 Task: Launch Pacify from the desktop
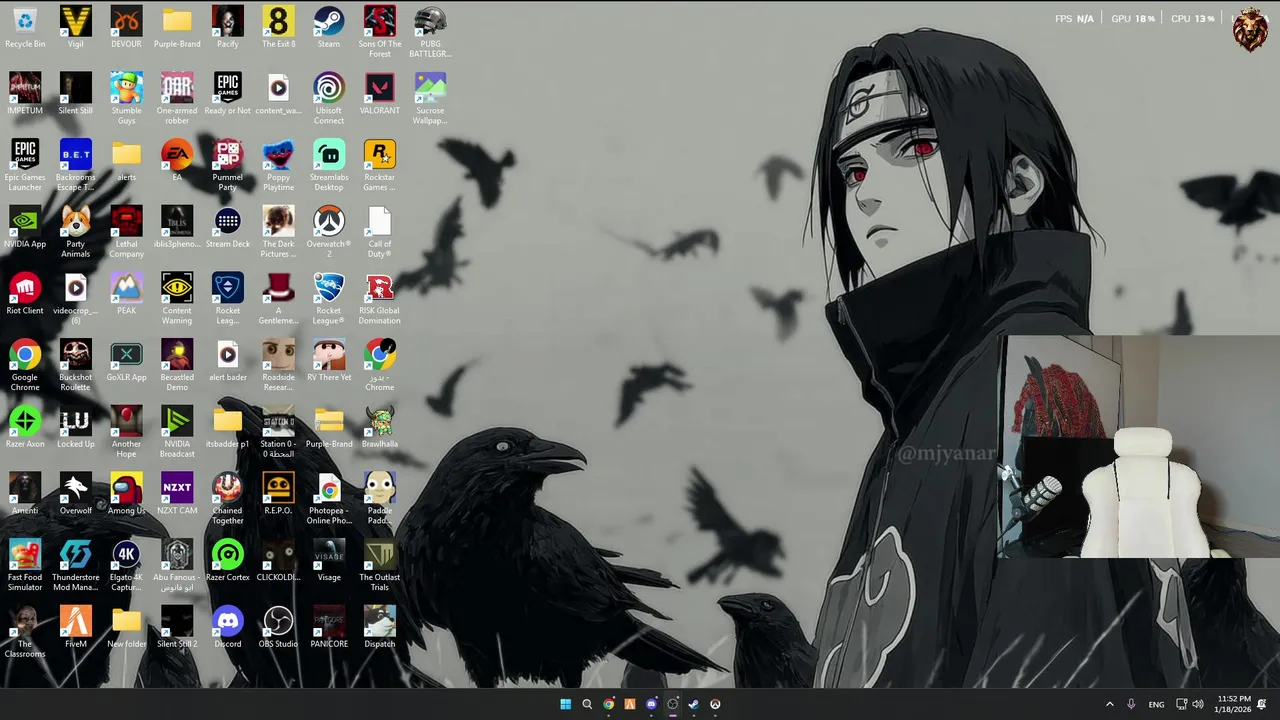point(228,28)
